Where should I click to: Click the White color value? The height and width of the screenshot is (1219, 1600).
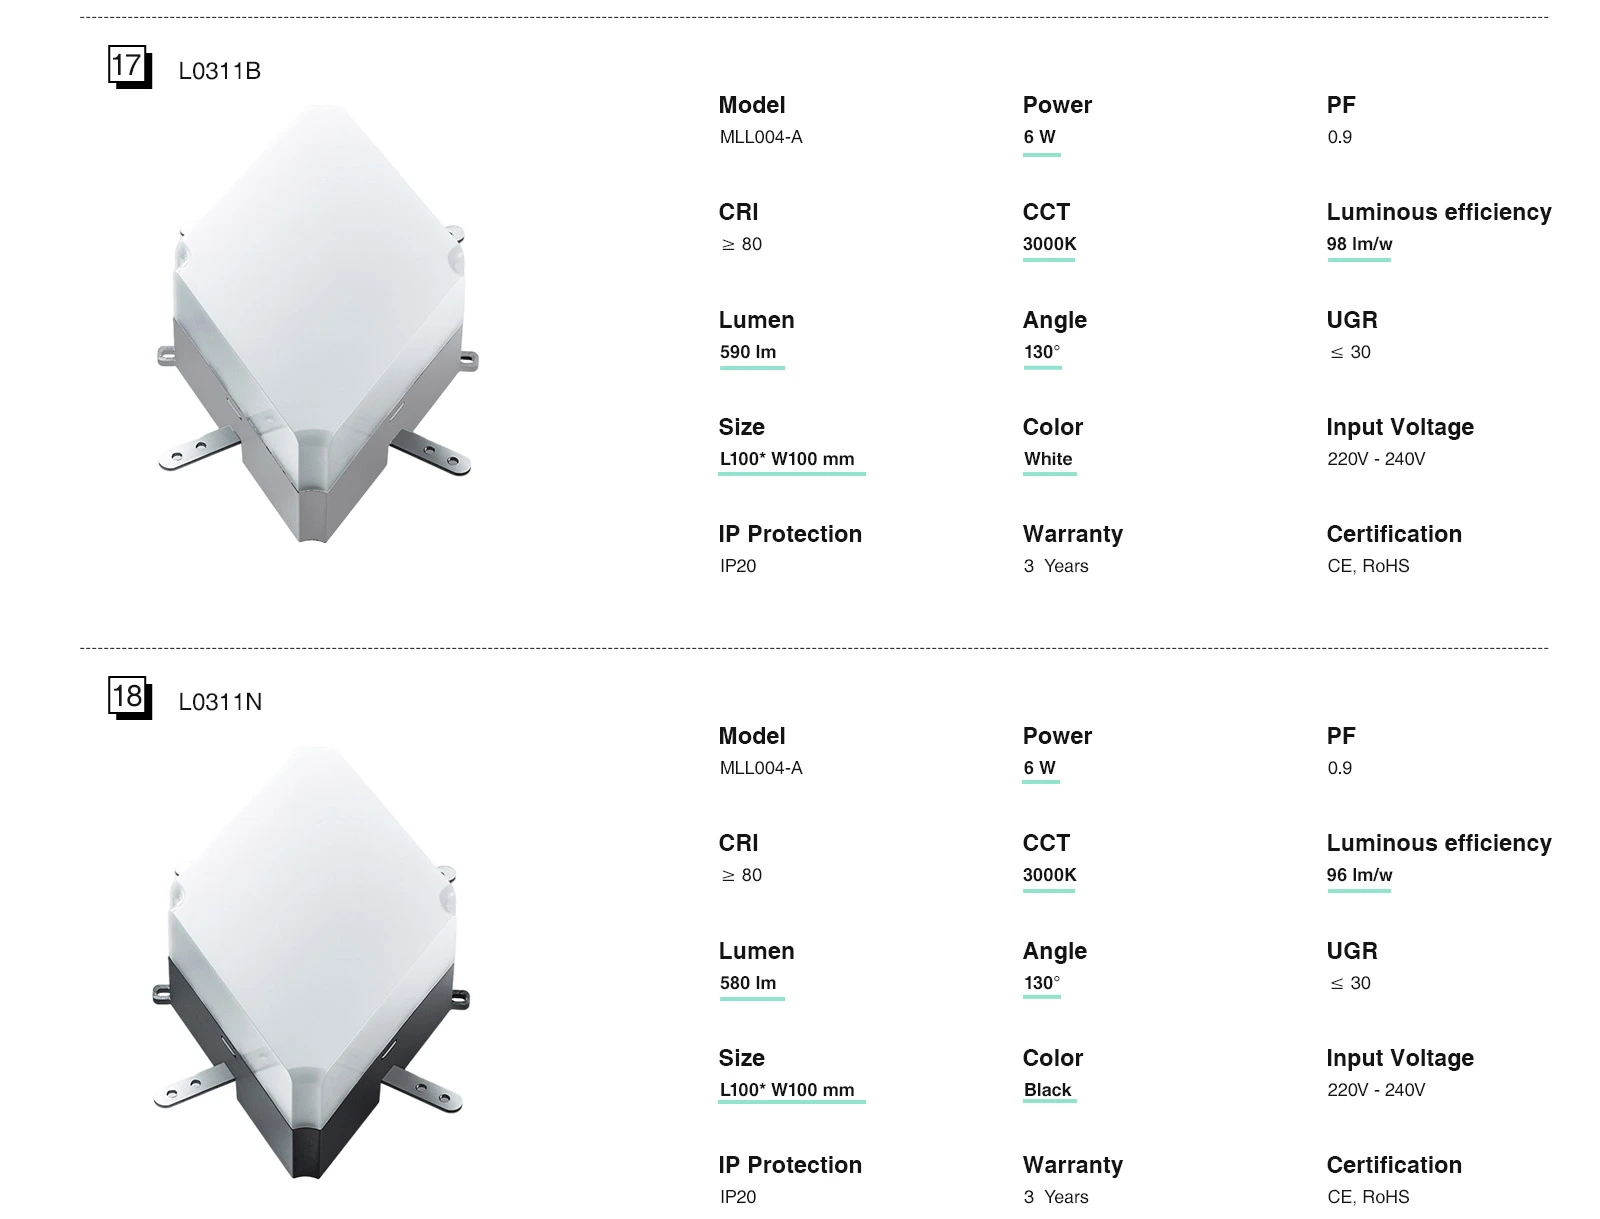coord(1048,459)
